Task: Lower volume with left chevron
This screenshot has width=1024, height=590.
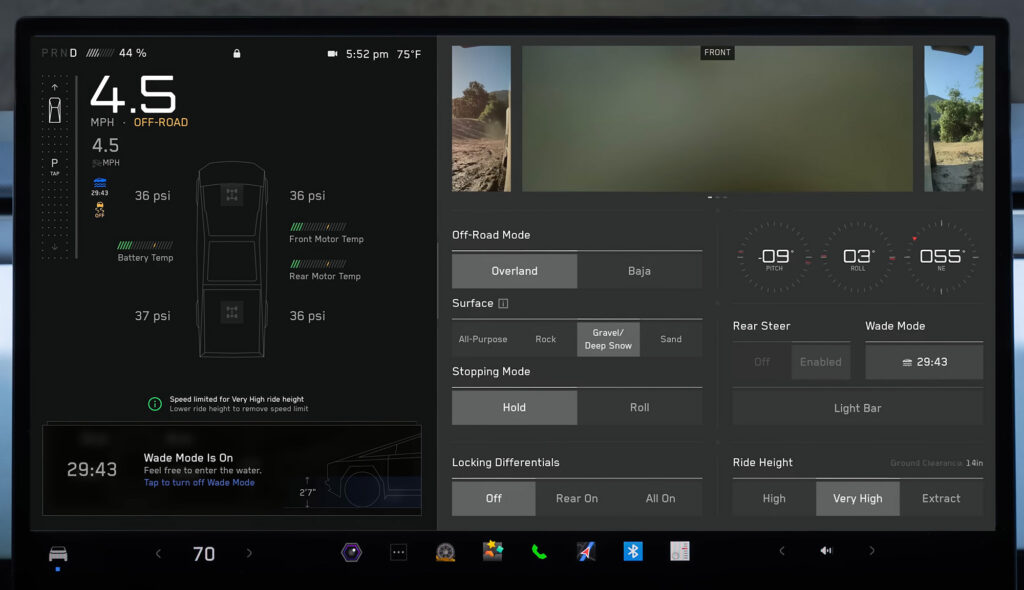Action: [x=782, y=551]
